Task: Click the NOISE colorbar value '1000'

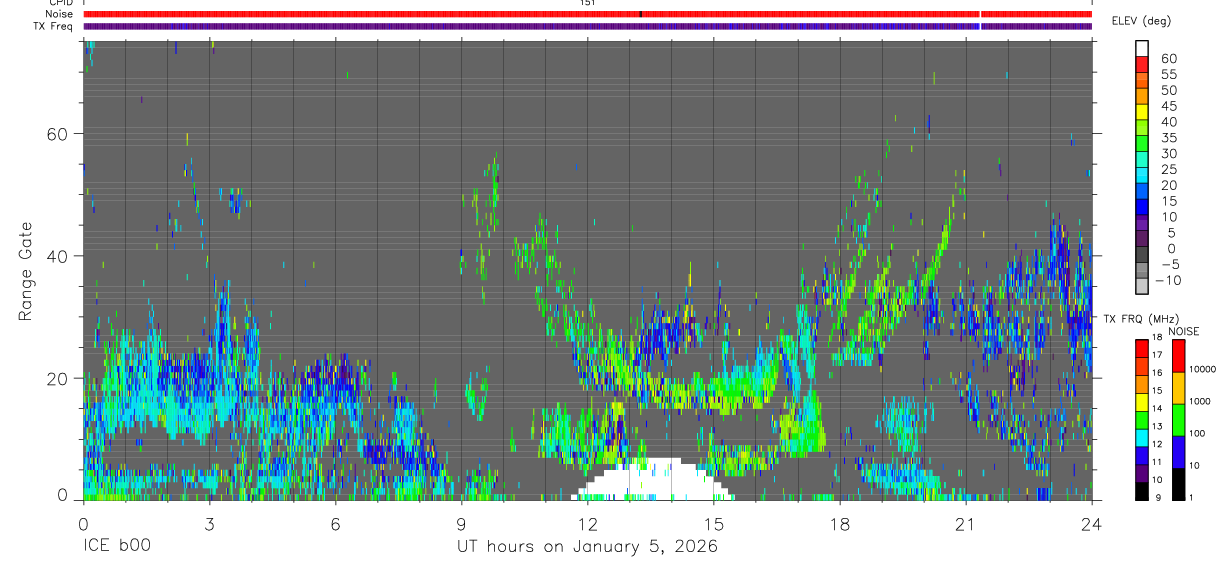Action: point(1202,401)
